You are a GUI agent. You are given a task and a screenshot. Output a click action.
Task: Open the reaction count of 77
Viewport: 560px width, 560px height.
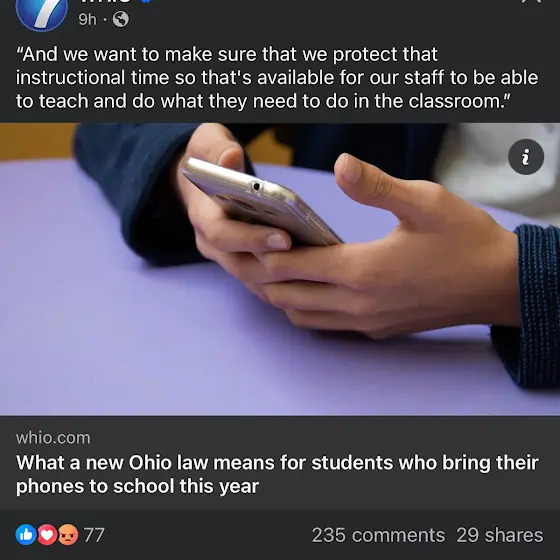(x=94, y=535)
